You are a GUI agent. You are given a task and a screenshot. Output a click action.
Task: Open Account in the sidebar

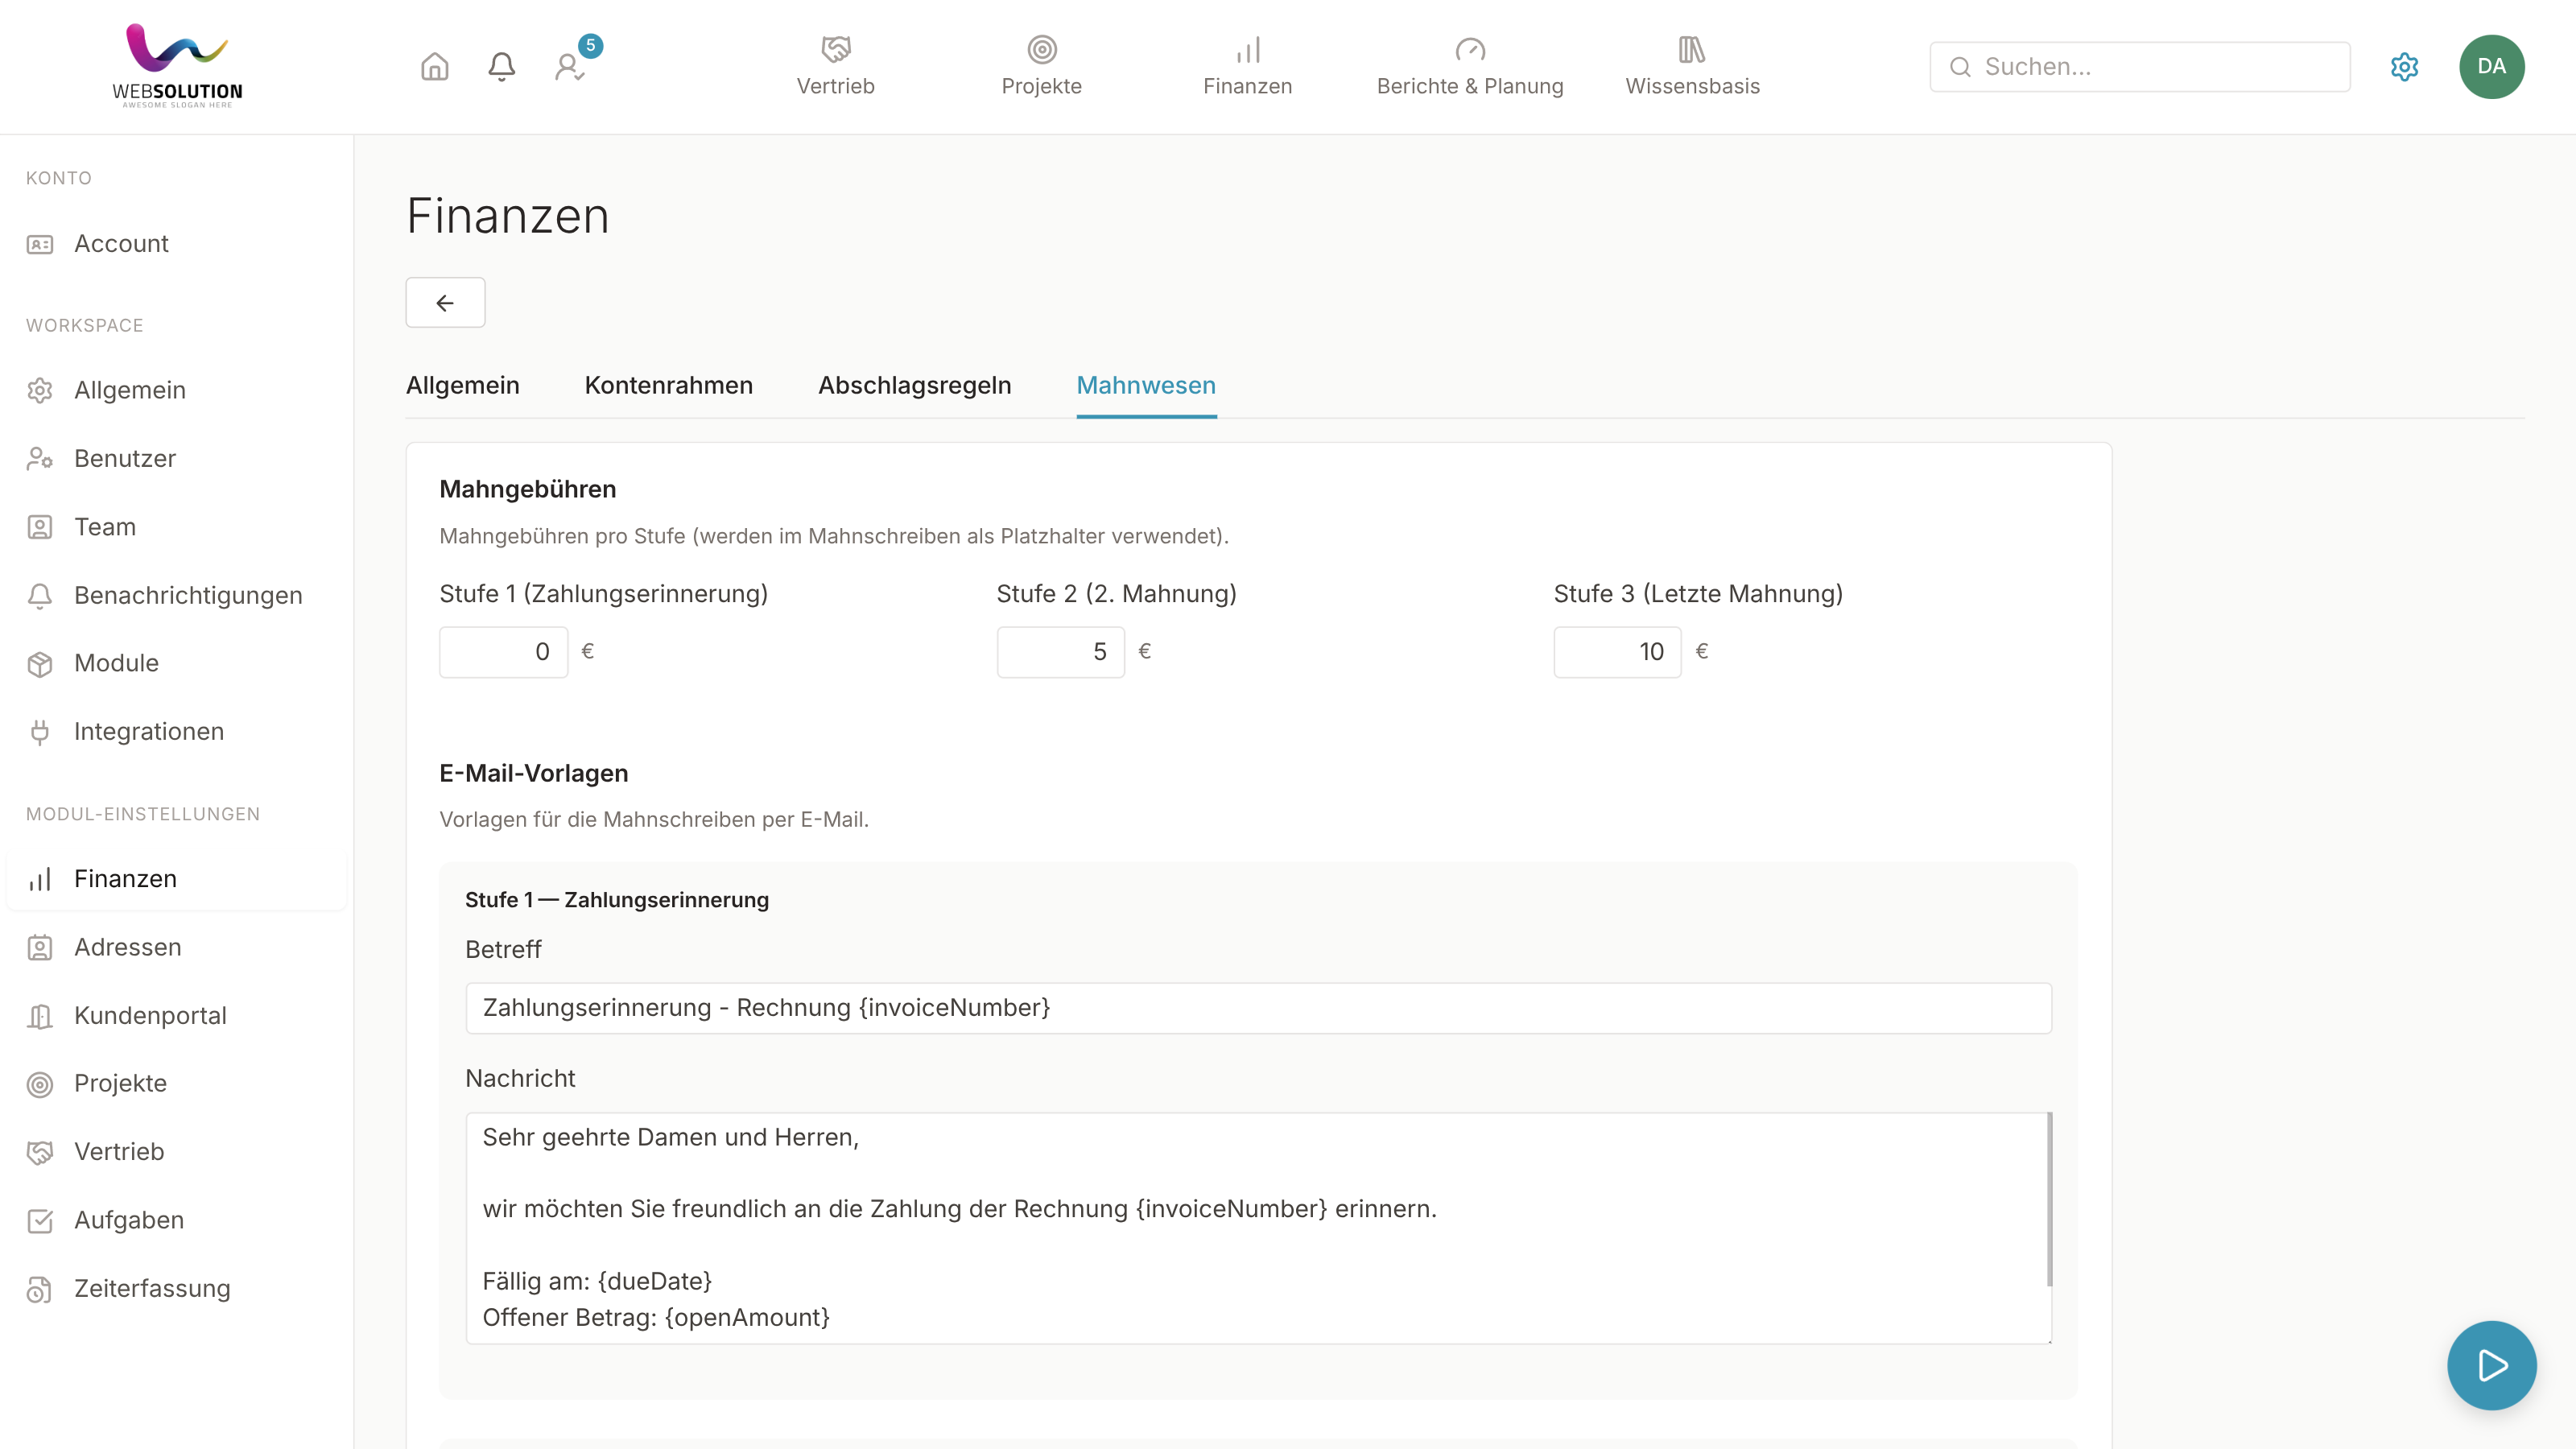coord(176,244)
